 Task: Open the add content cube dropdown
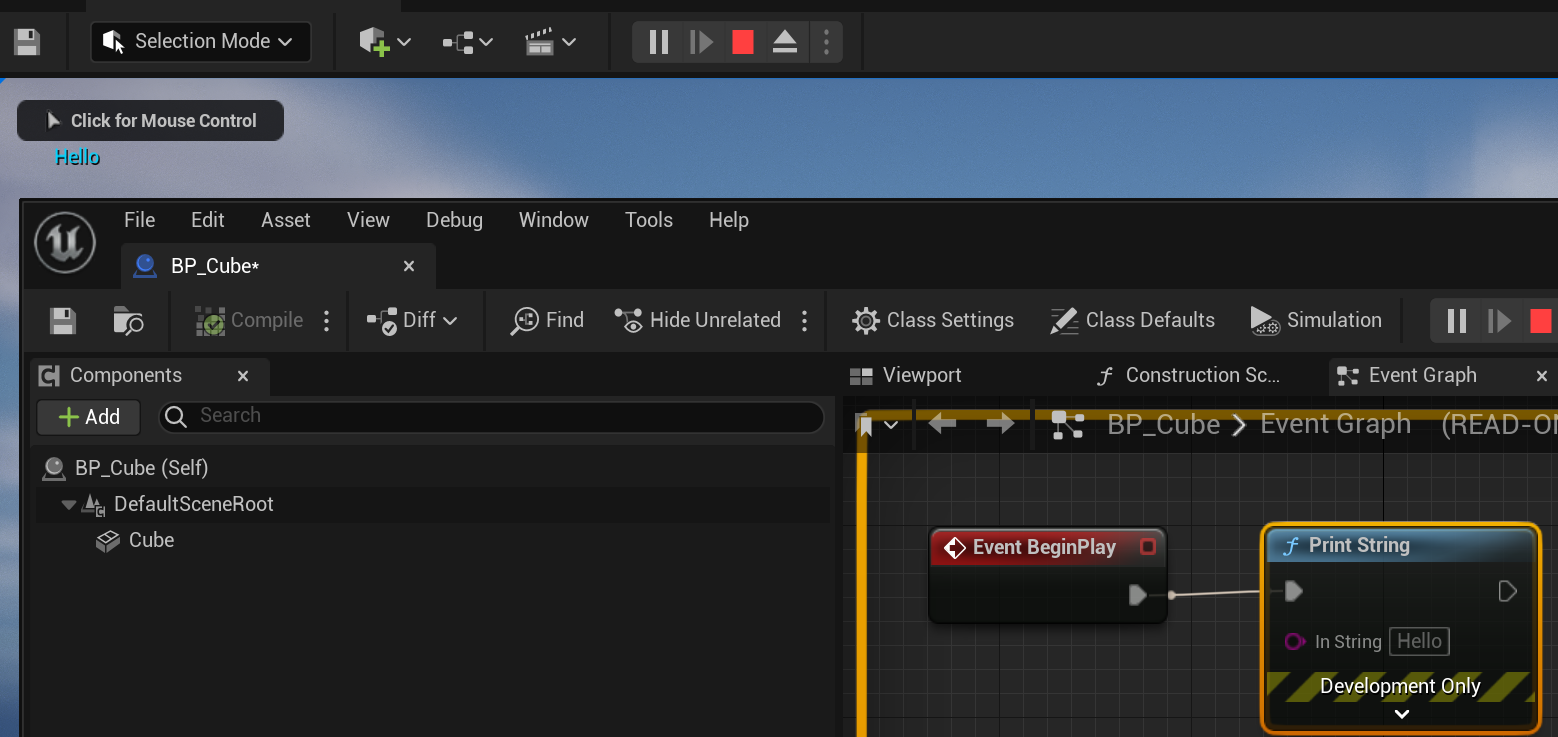coord(385,42)
